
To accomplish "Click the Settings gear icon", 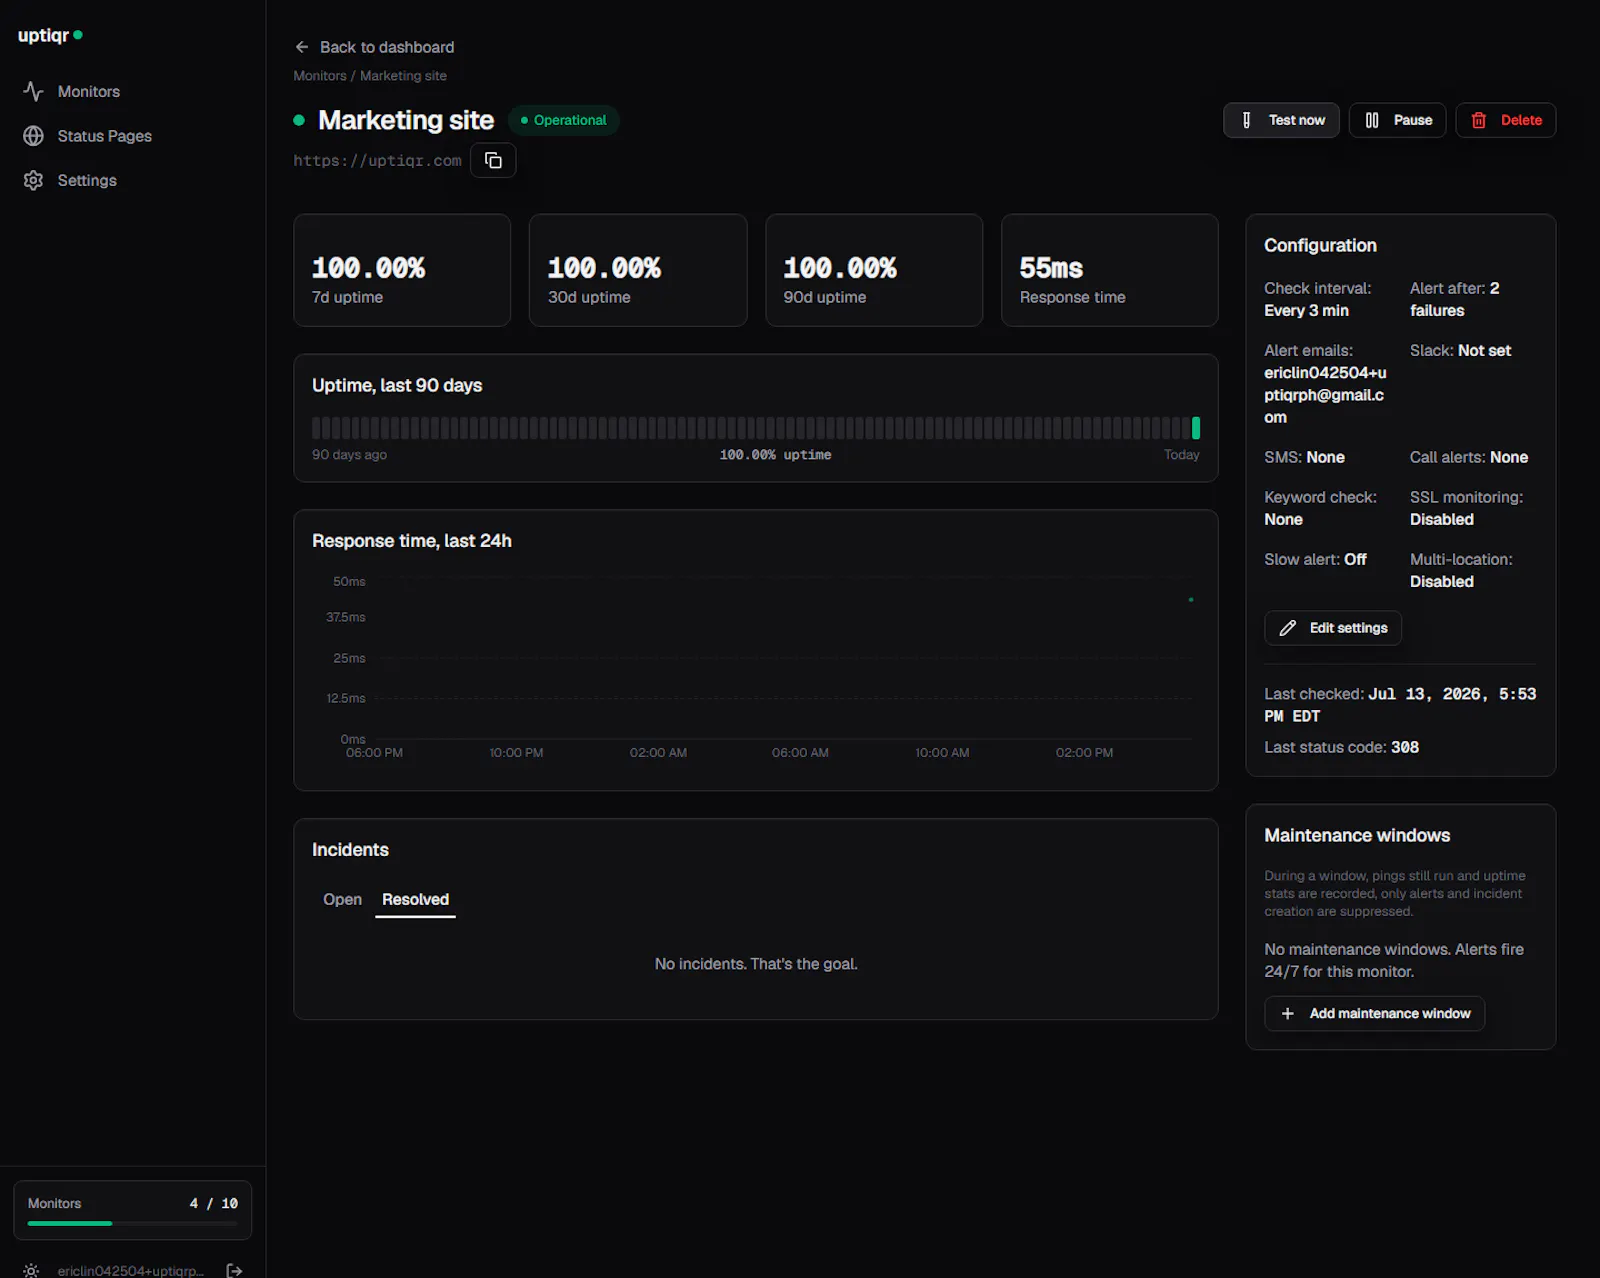I will 33,180.
